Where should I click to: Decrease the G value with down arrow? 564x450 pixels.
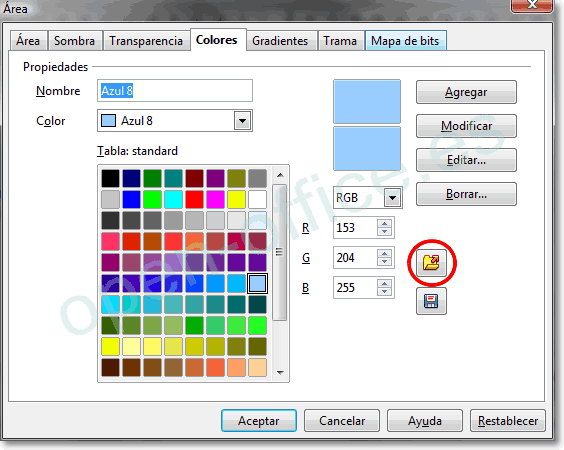[385, 262]
